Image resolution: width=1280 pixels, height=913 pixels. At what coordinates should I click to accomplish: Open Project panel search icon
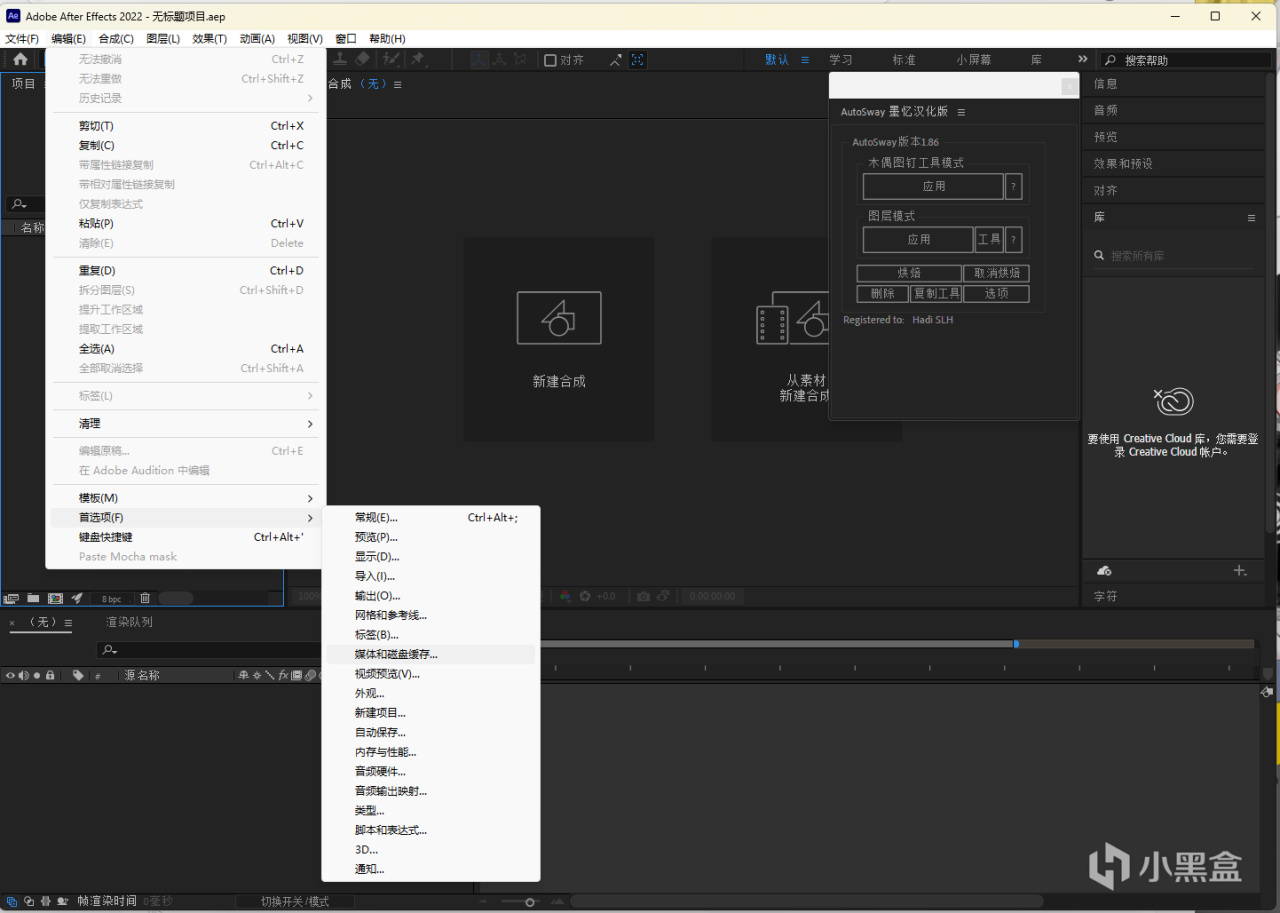pyautogui.click(x=18, y=204)
